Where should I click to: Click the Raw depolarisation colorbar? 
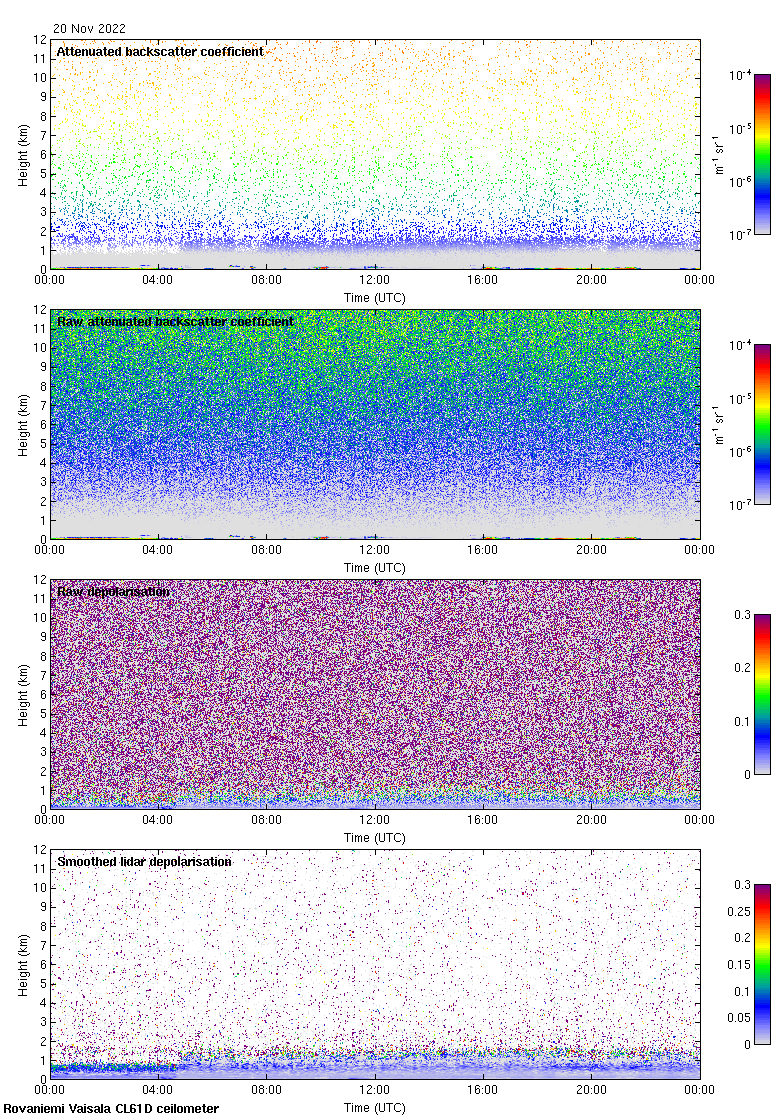(762, 694)
